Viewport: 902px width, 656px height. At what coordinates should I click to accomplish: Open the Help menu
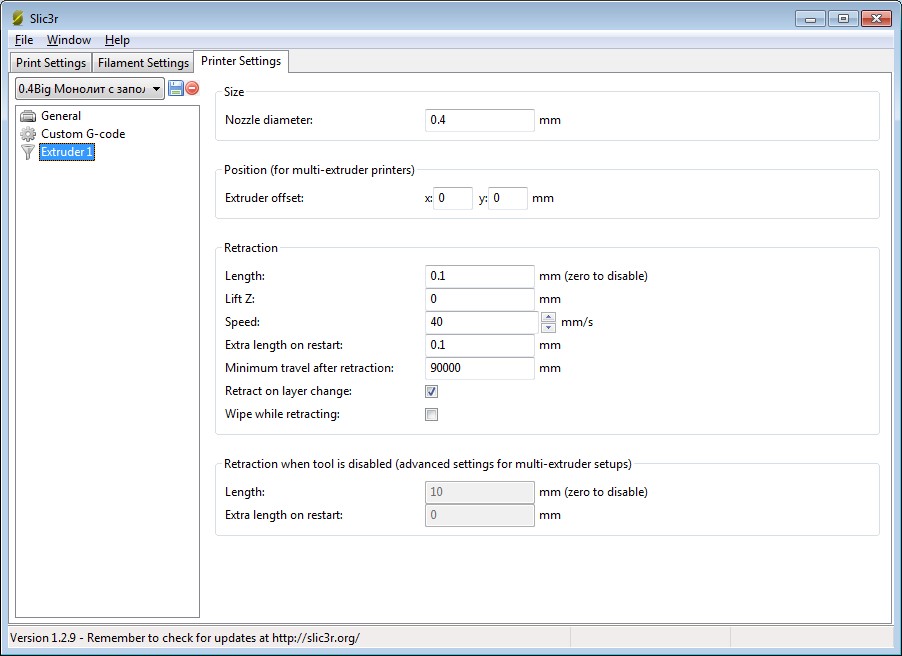[117, 40]
